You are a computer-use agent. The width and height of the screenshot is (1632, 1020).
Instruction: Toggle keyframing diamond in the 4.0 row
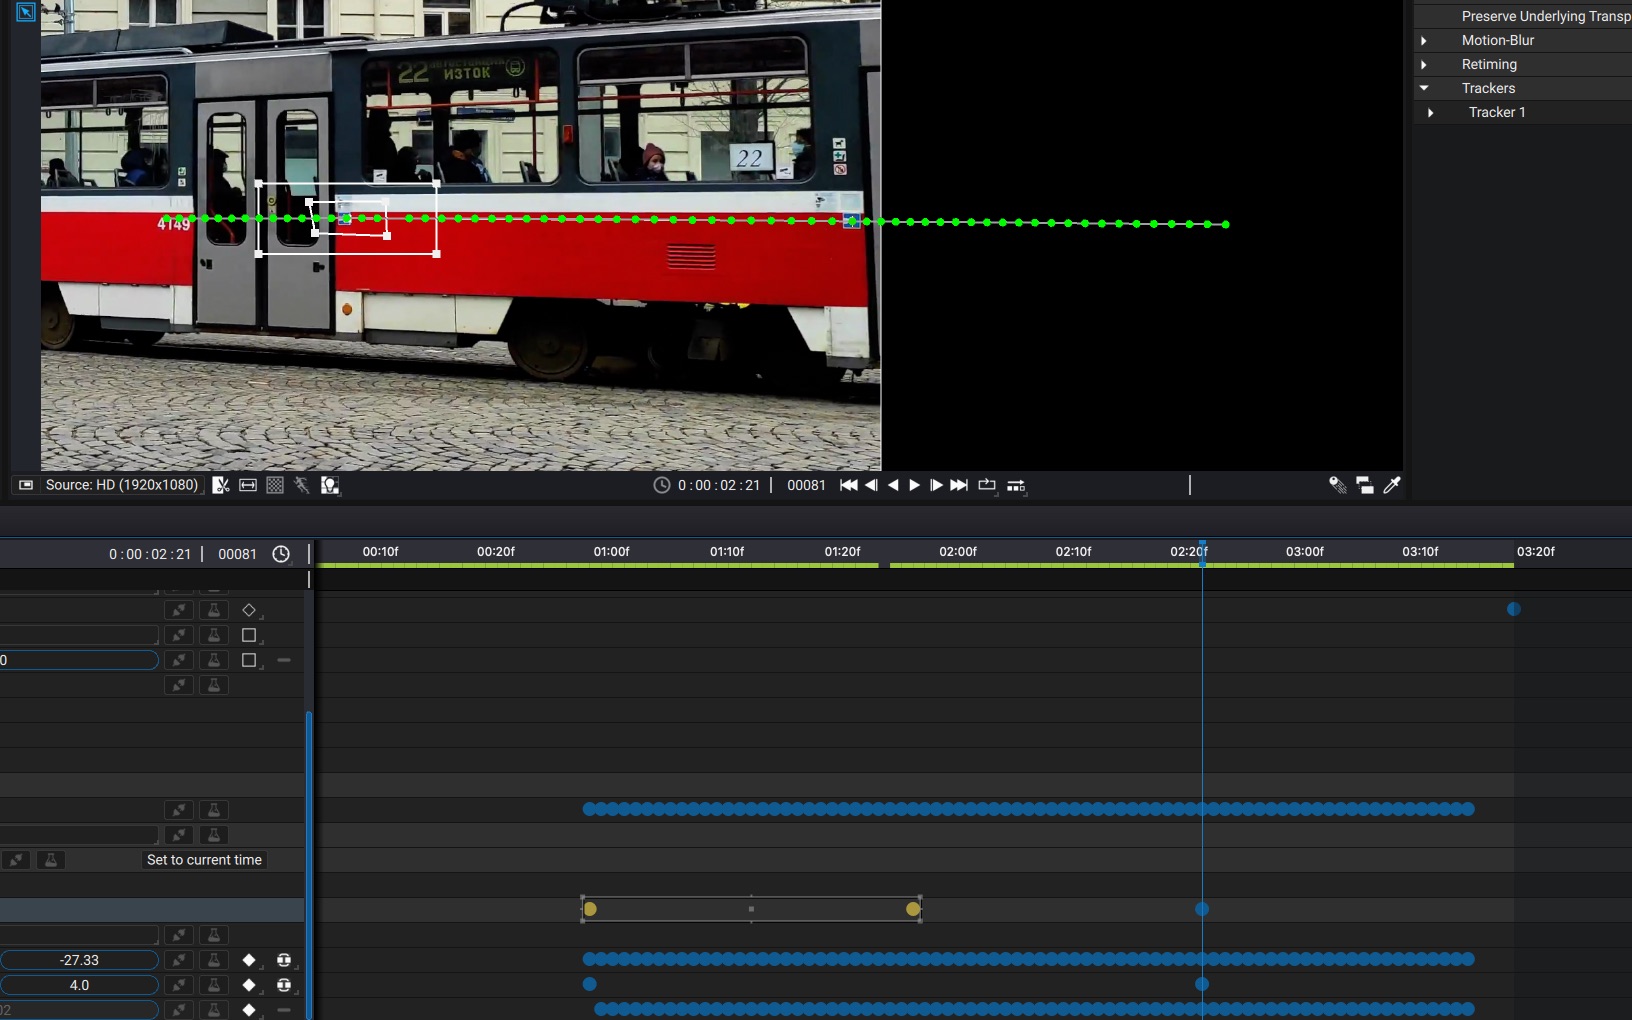[x=249, y=985]
